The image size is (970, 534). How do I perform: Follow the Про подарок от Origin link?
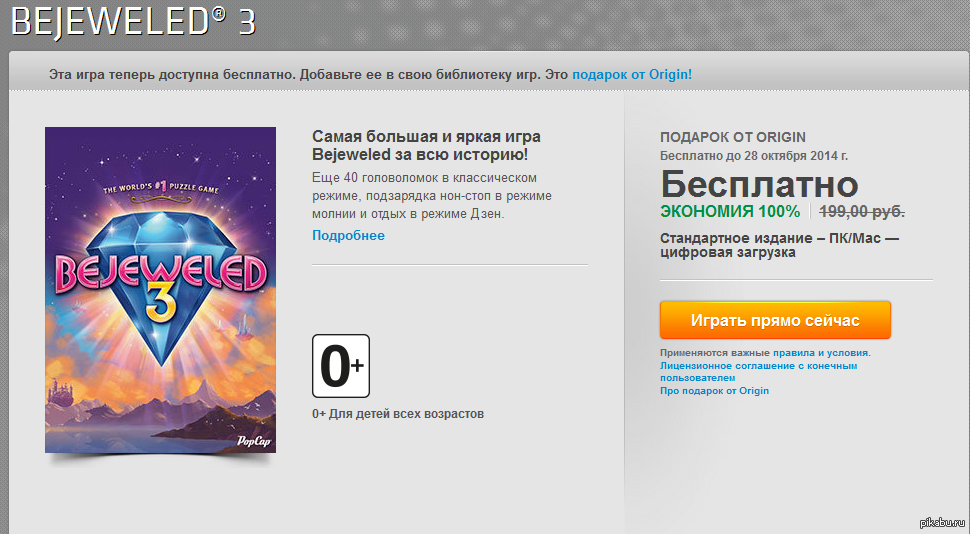point(715,391)
